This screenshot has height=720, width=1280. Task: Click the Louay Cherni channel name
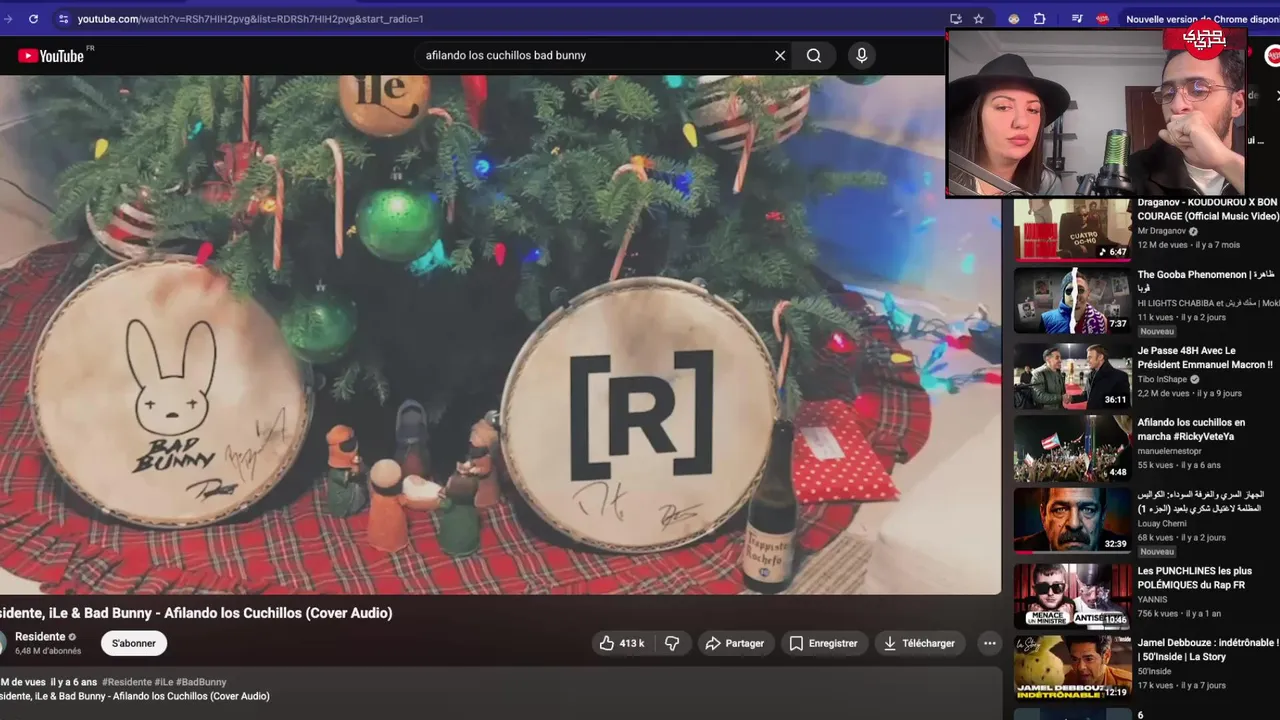[1161, 523]
